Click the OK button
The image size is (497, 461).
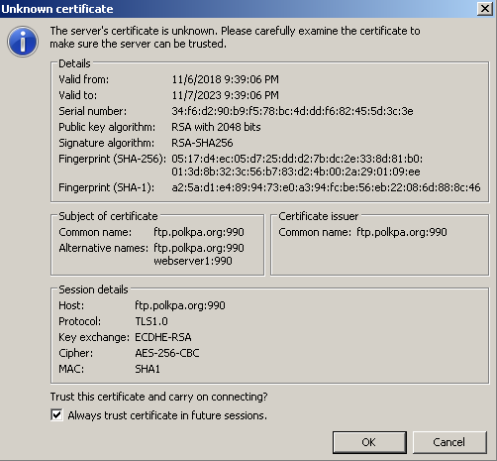coord(369,442)
